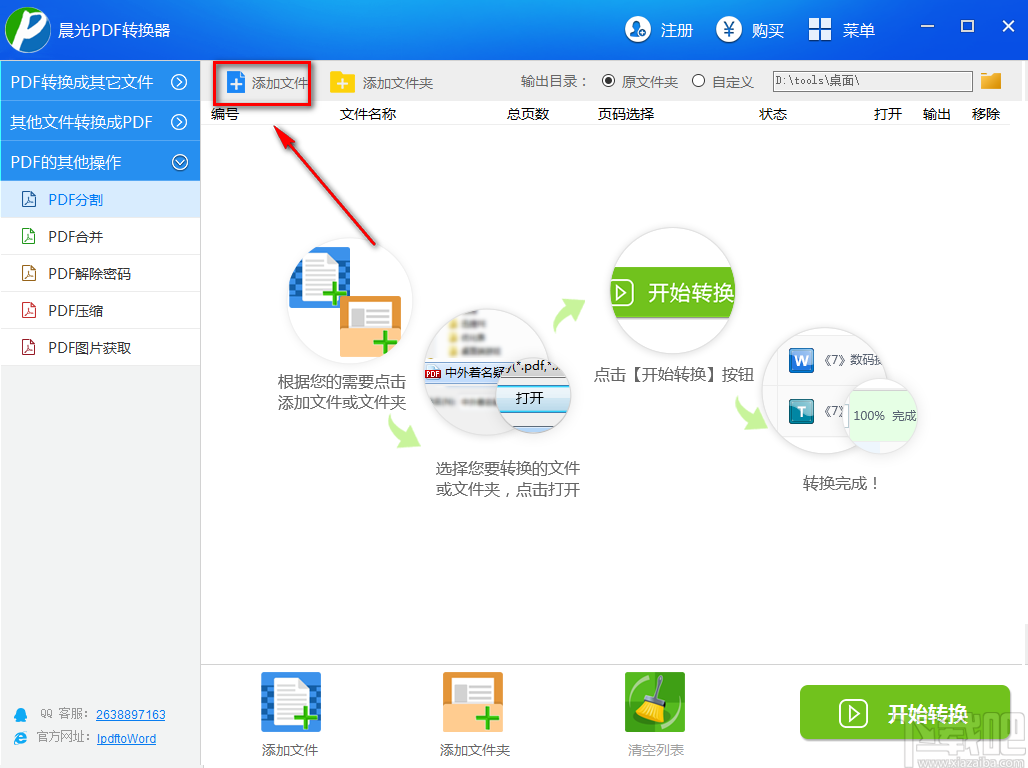
Task: Open the 其他文件转换成PDF section
Action: click(100, 121)
